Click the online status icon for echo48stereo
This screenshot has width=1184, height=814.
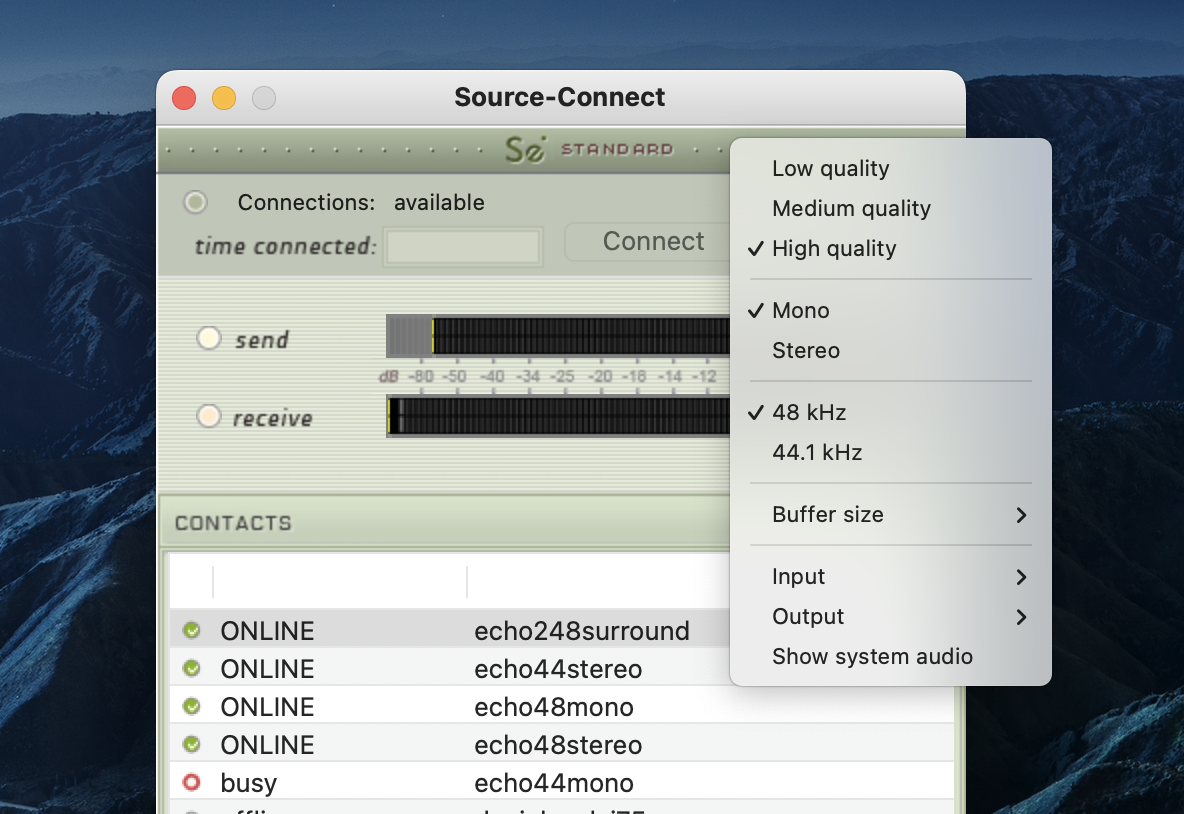pos(192,744)
